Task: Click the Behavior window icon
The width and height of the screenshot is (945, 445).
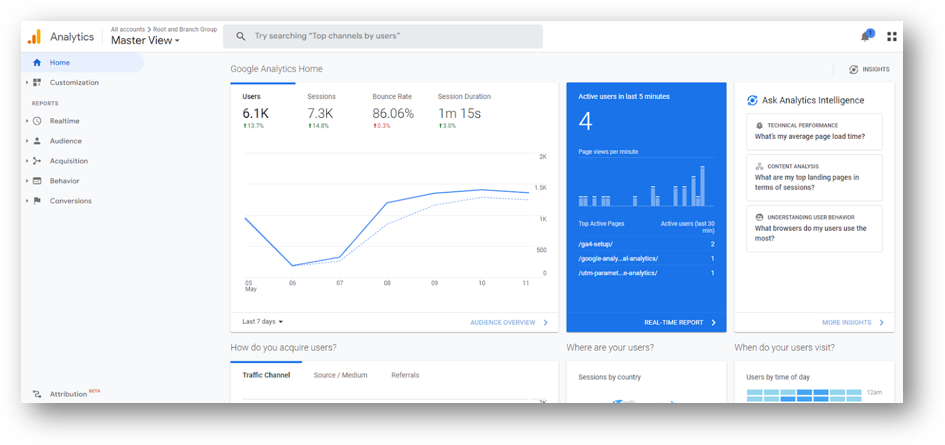Action: [37, 181]
